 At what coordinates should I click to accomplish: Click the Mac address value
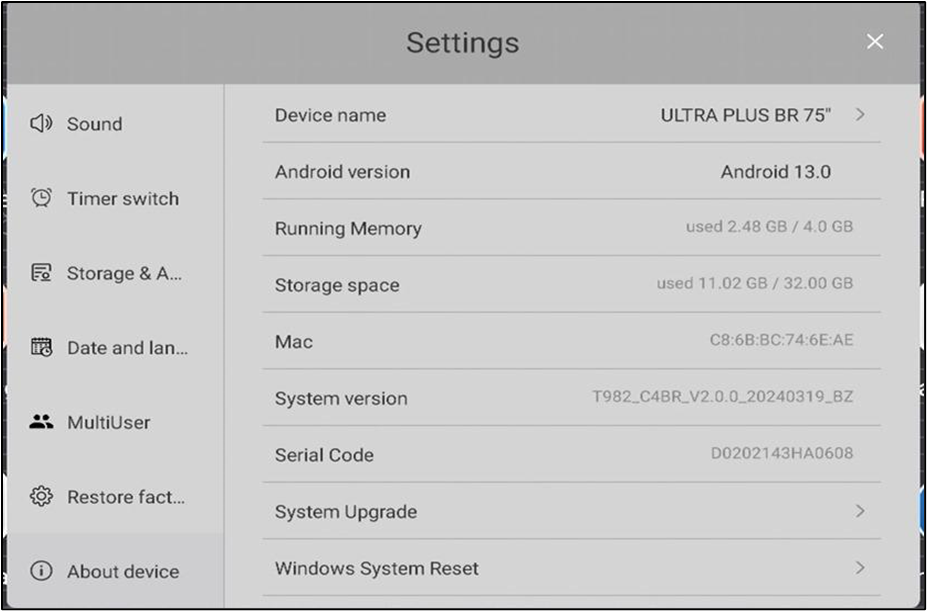(781, 340)
